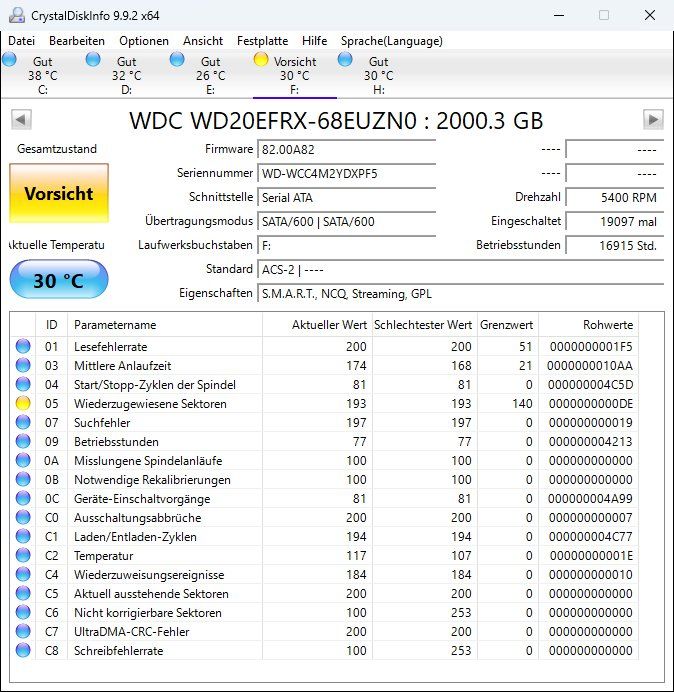This screenshot has height=692, width=674.
Task: Click the Firmware field 82.00A82
Action: pos(346,149)
